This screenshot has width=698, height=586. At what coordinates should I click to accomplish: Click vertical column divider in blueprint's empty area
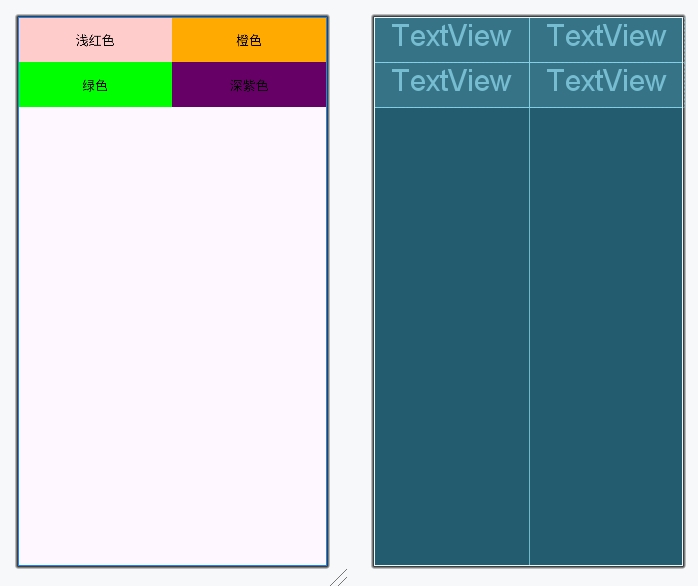pos(529,330)
